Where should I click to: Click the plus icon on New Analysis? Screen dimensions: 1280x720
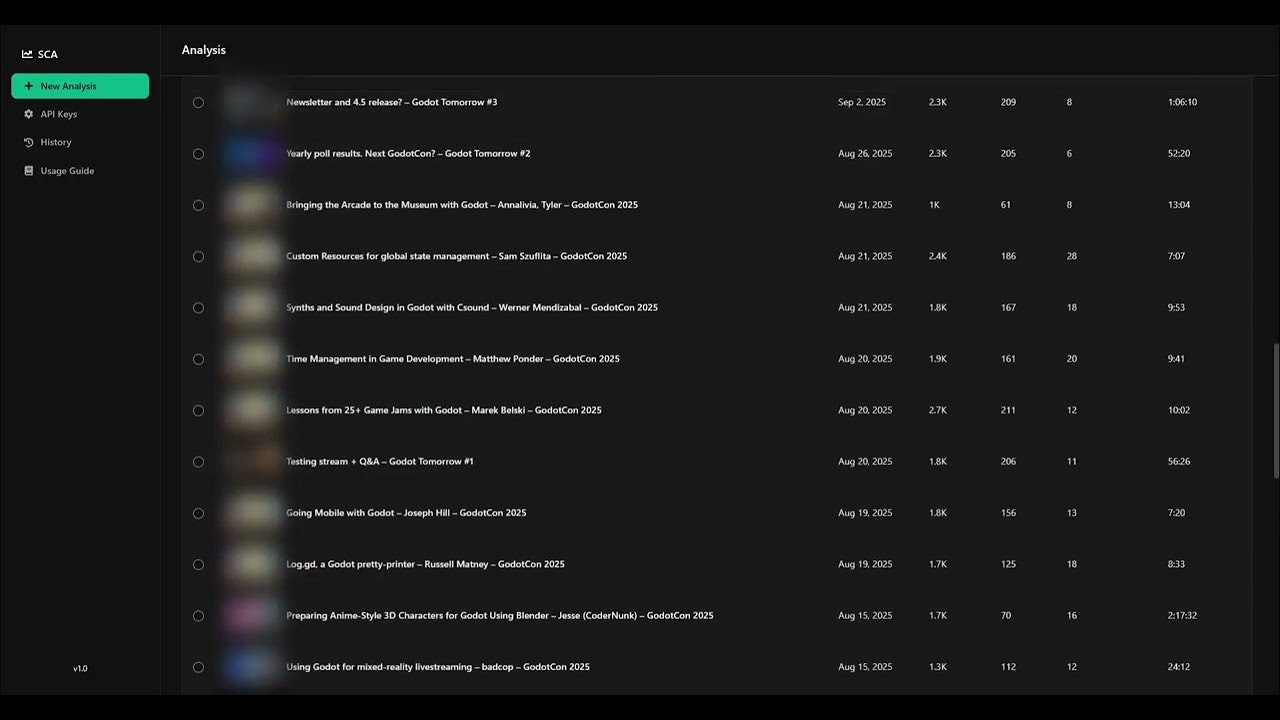pyautogui.click(x=28, y=86)
